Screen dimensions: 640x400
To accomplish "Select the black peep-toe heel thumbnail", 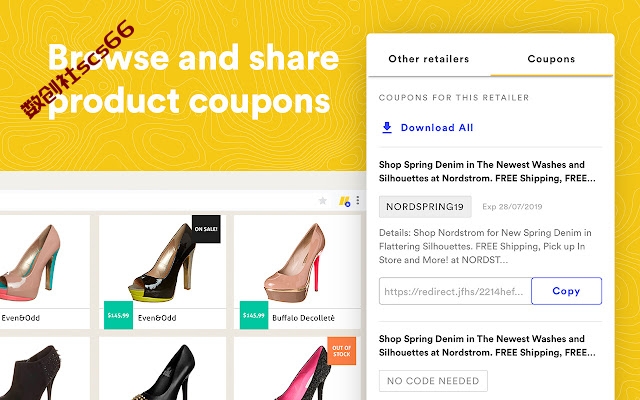I will pos(162,261).
